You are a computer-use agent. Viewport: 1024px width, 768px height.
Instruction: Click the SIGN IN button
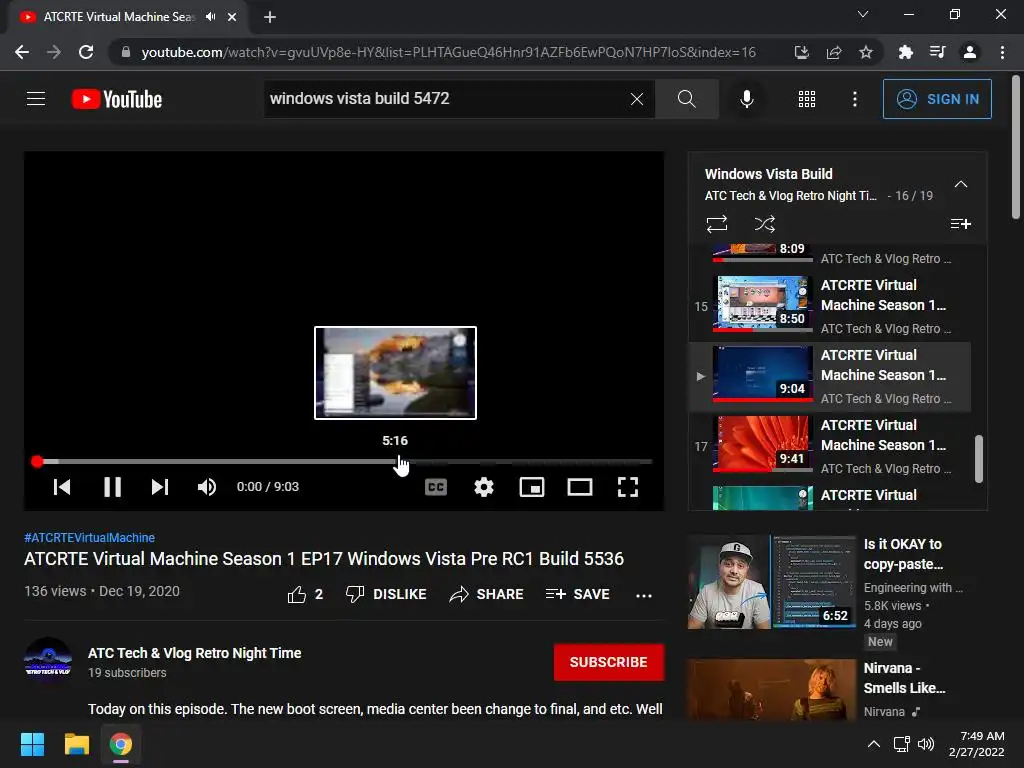tap(936, 99)
